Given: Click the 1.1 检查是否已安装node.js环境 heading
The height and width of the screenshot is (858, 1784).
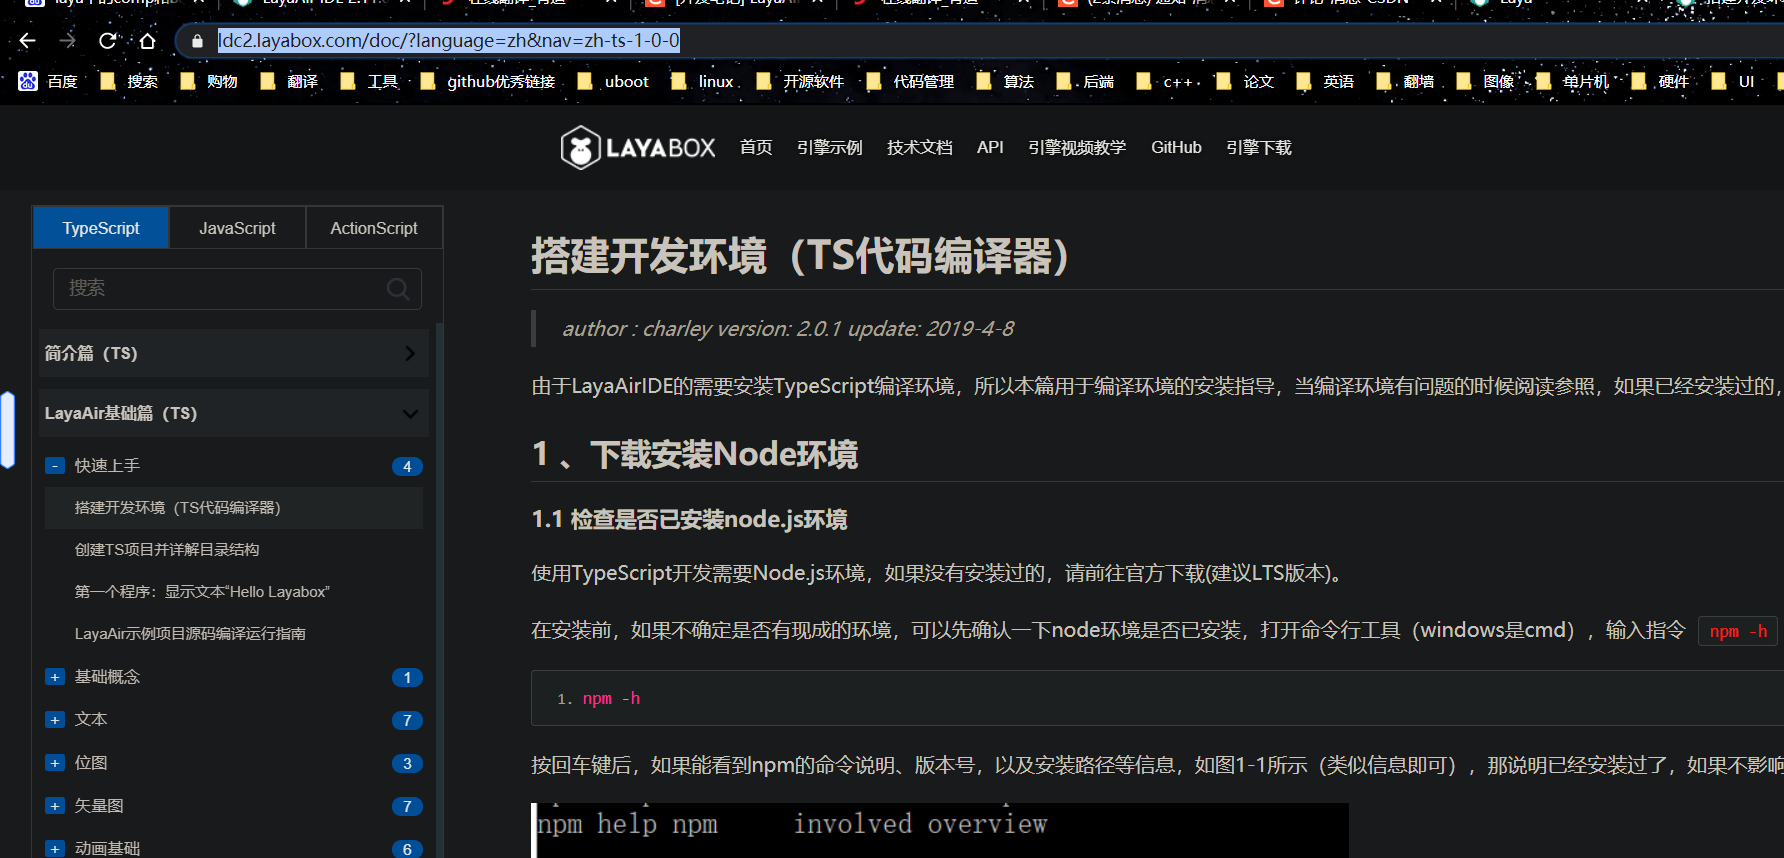Looking at the screenshot, I should tap(689, 520).
